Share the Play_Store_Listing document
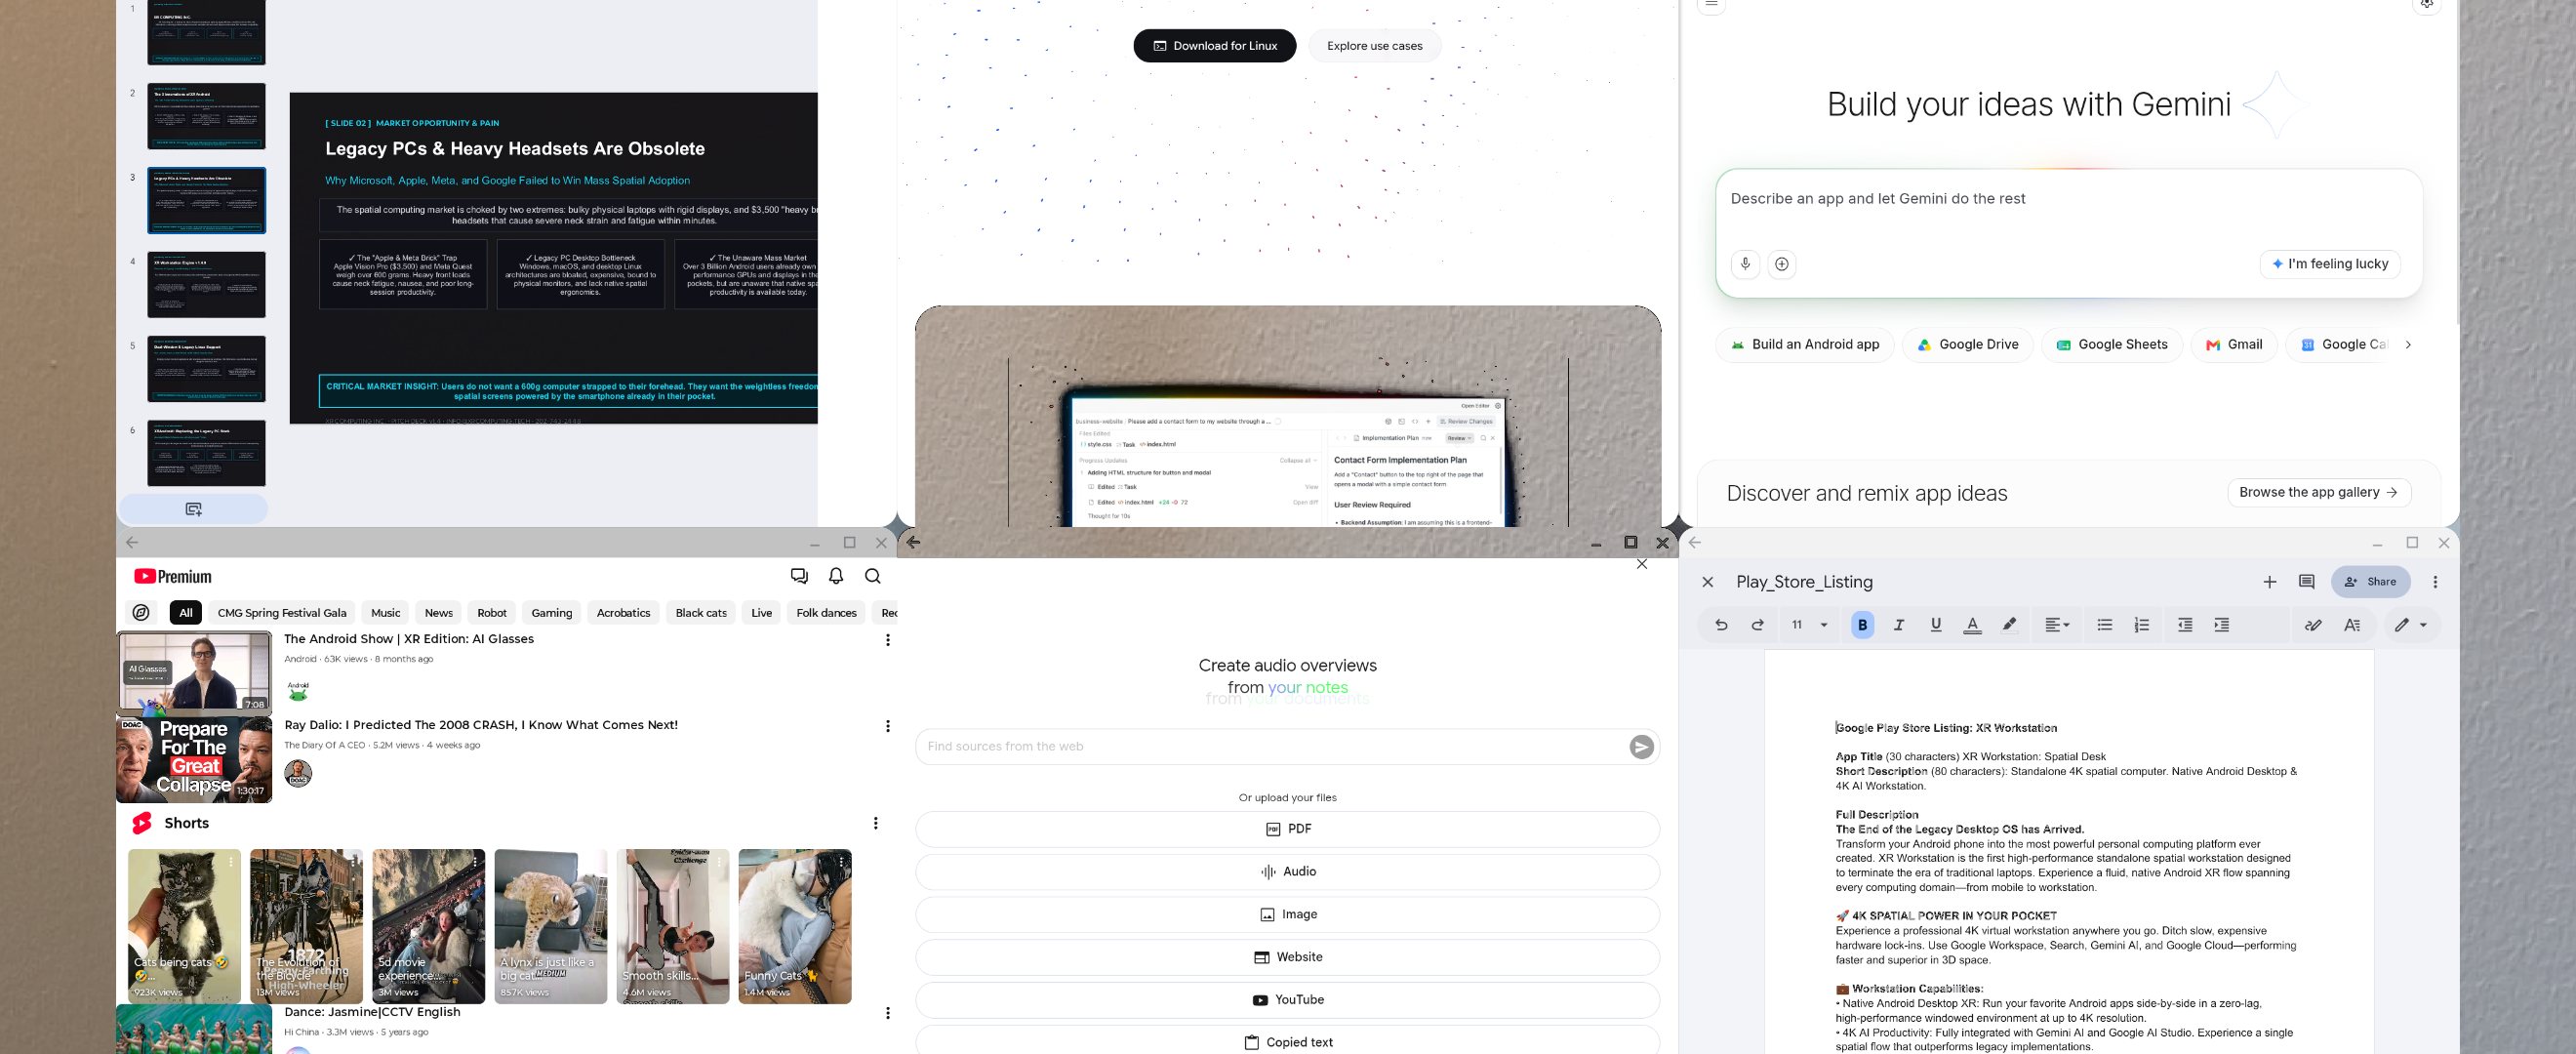2576x1054 pixels. [x=2370, y=582]
